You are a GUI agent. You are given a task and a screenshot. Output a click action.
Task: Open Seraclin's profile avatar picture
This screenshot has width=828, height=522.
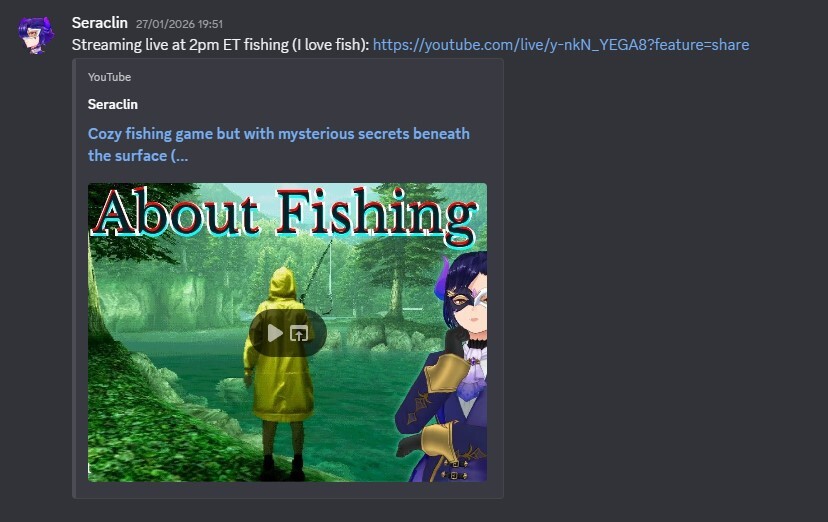tap(35, 35)
